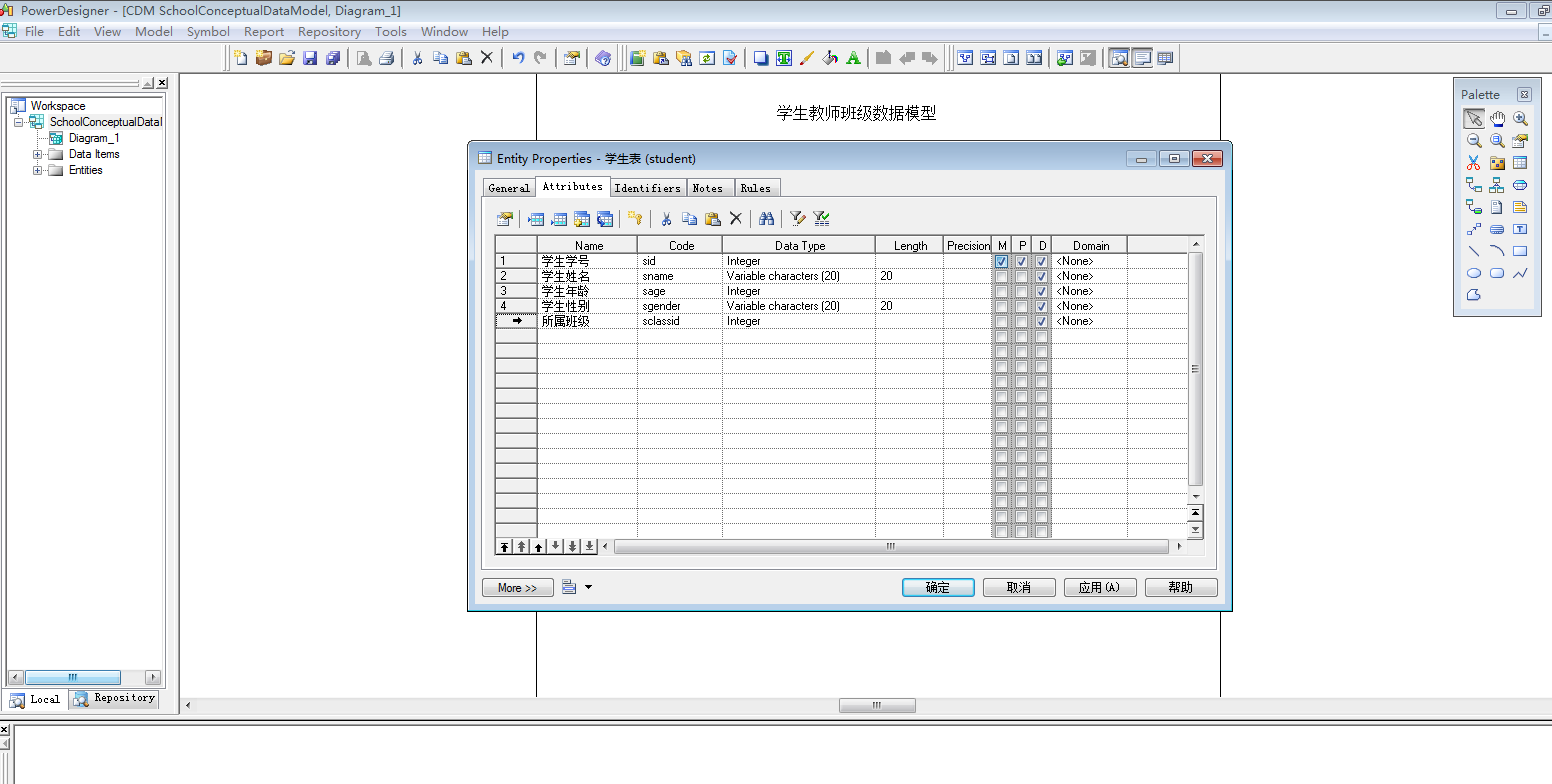Click the diagram canvas horizontal scrollbar thumb

(877, 705)
